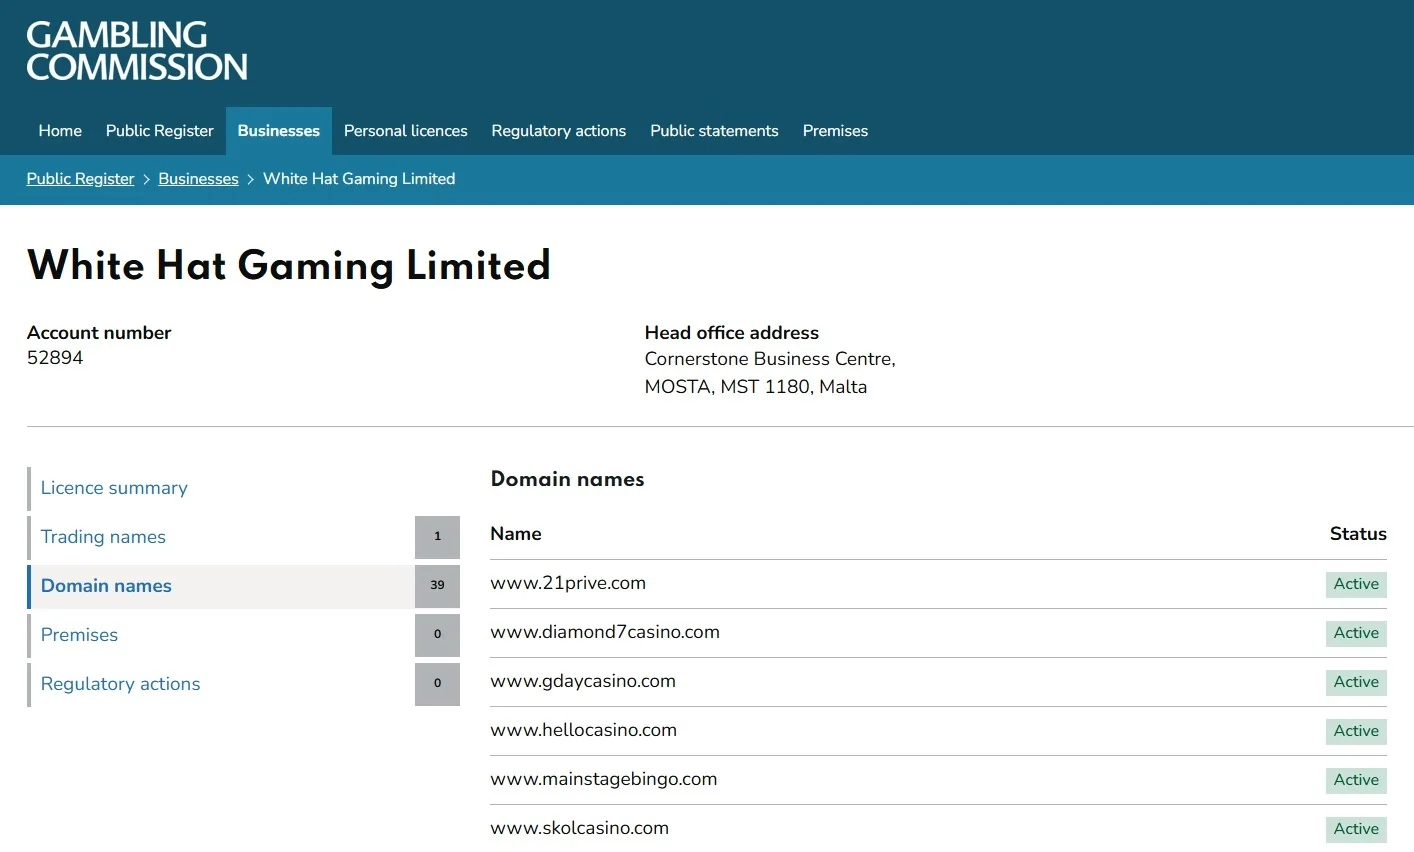This screenshot has width=1414, height=852.
Task: Click White Hat Gaming Limited breadcrumb text
Action: (359, 179)
